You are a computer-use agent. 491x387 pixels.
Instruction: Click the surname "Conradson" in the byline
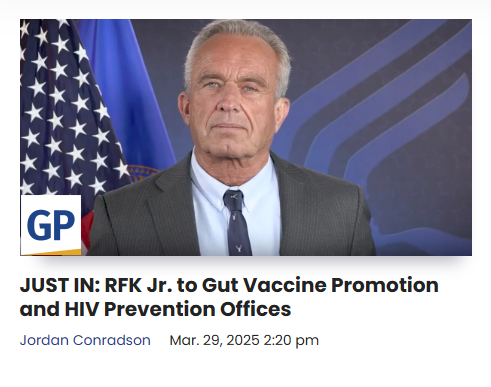point(112,340)
